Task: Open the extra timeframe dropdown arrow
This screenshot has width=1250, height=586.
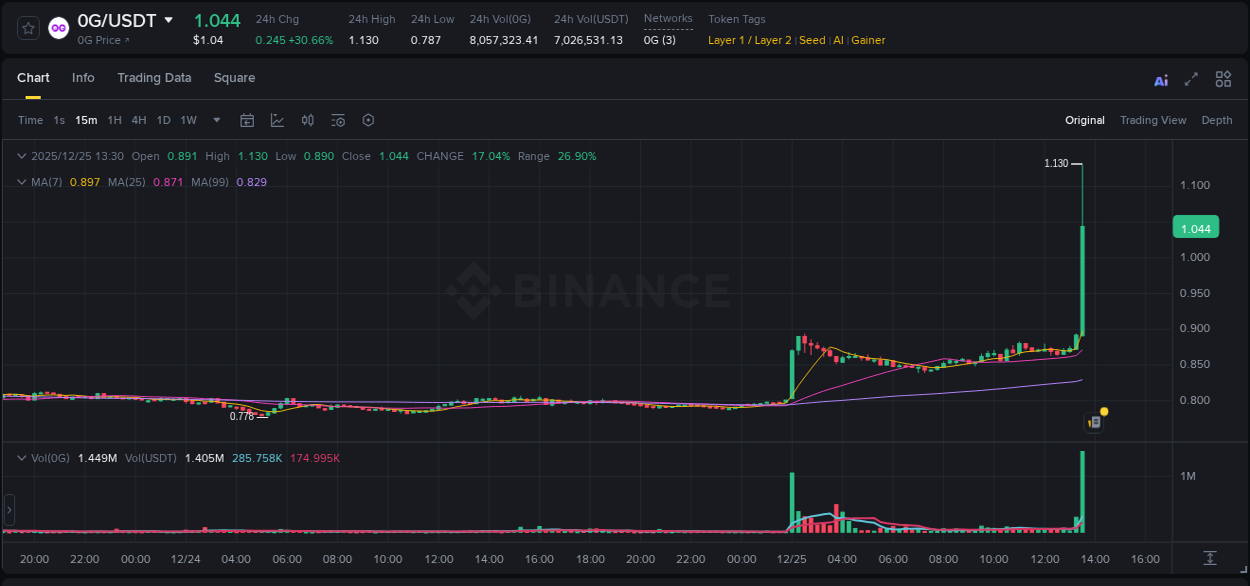Action: (x=215, y=120)
